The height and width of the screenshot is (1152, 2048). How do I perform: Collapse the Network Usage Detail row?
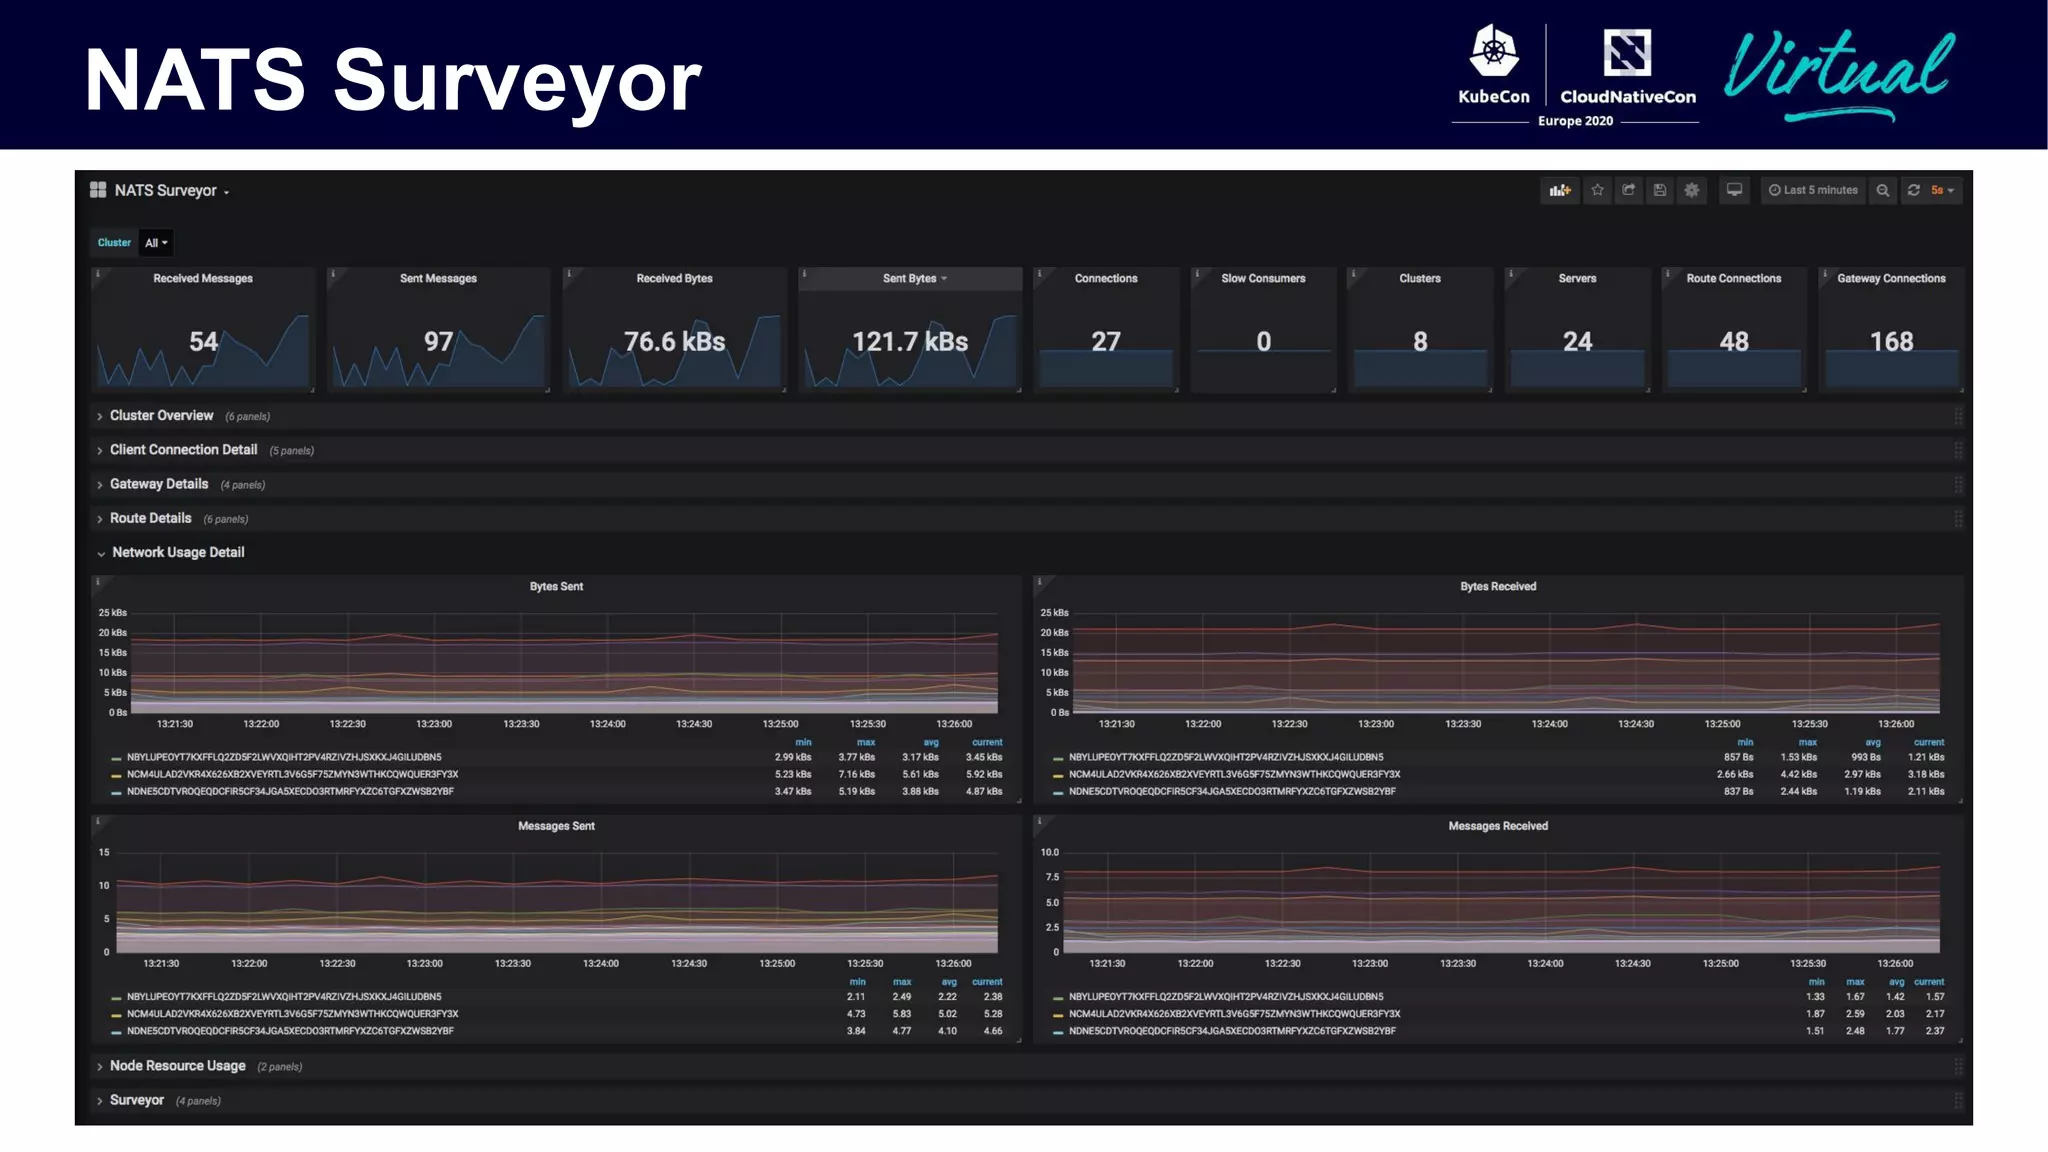177,552
